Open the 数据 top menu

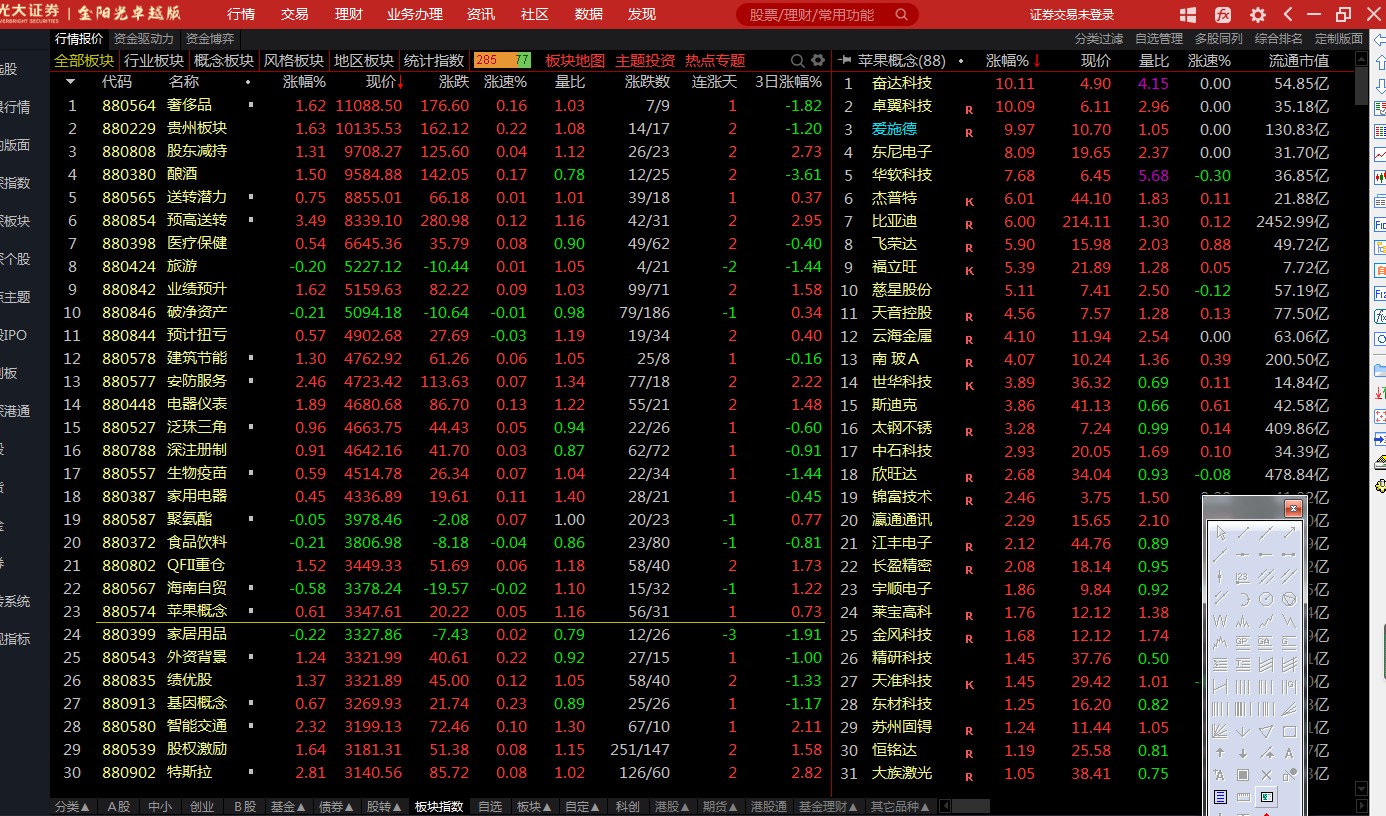[x=589, y=14]
